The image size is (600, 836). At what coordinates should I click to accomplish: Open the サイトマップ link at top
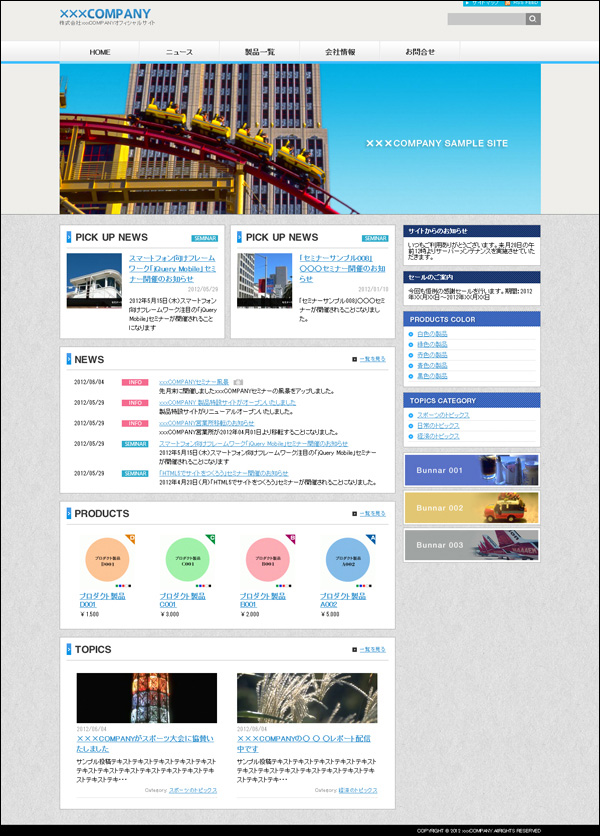482,3
